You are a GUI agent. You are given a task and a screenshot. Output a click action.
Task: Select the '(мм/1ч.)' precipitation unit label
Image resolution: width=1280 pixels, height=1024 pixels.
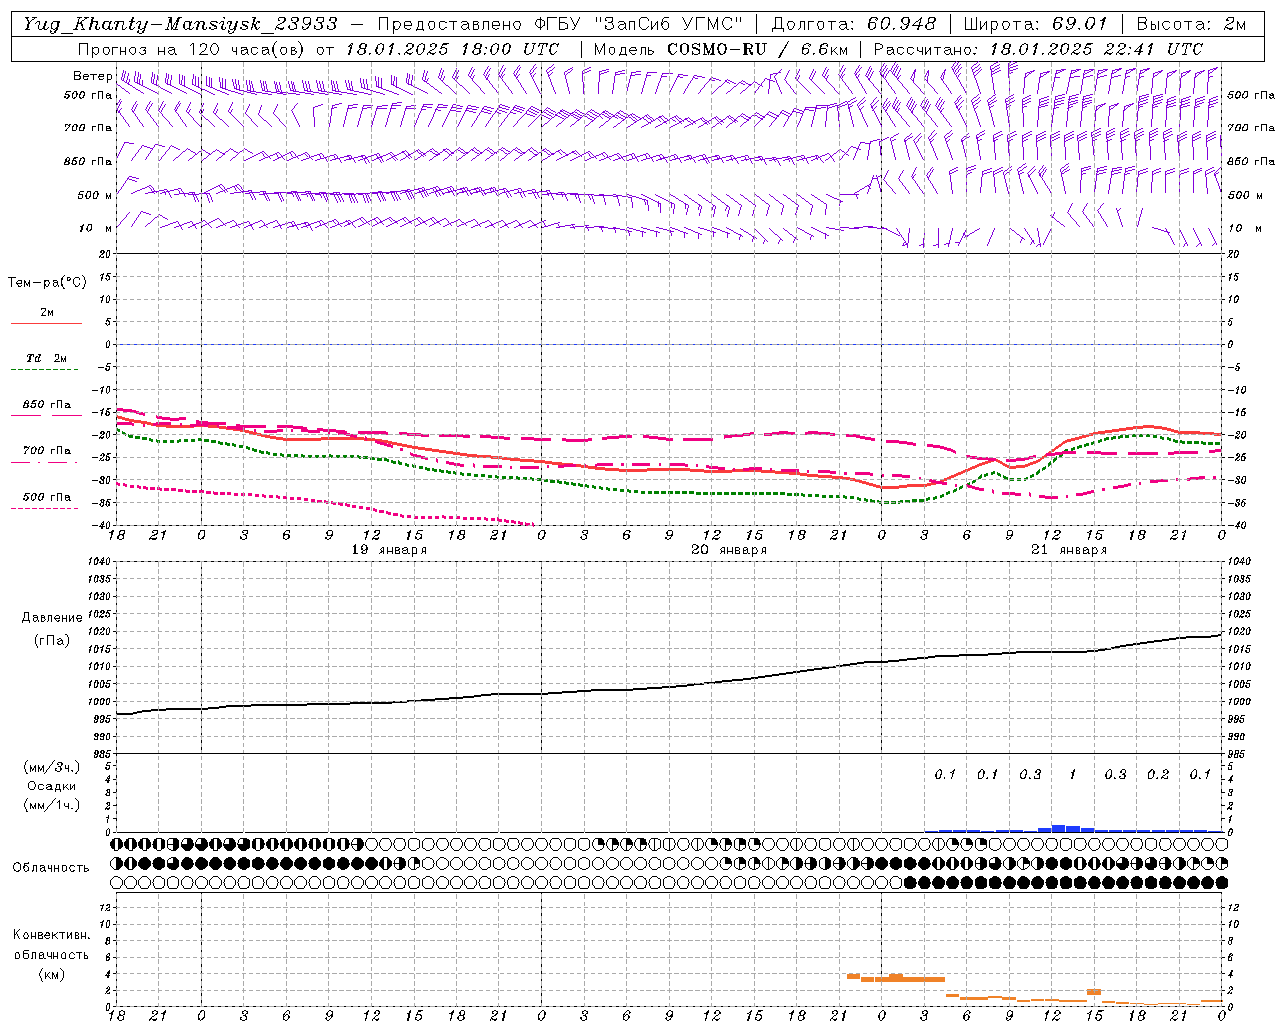52,805
